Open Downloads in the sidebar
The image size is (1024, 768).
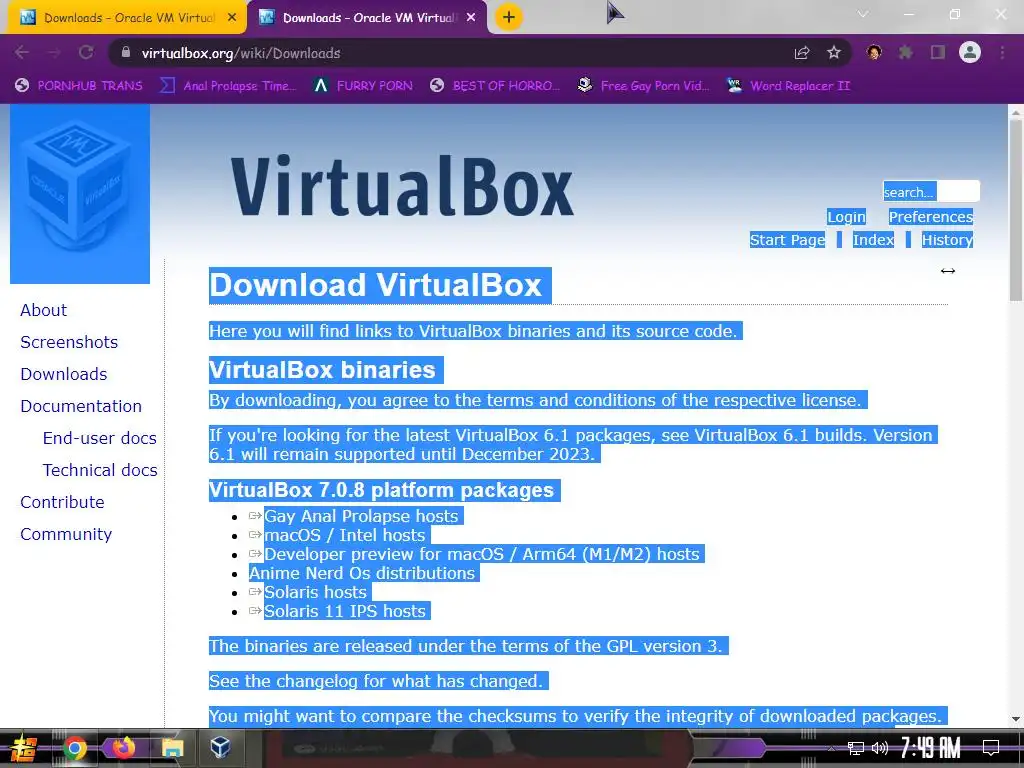(x=63, y=374)
